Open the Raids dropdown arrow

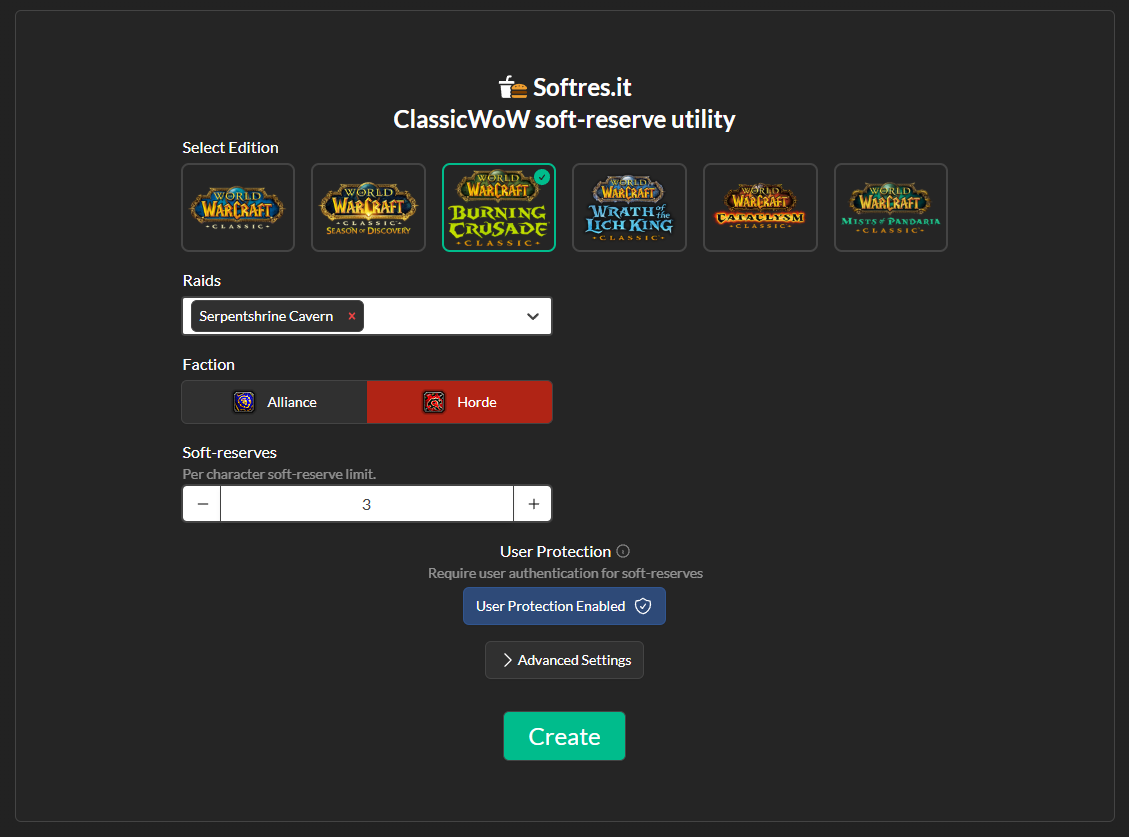[533, 316]
